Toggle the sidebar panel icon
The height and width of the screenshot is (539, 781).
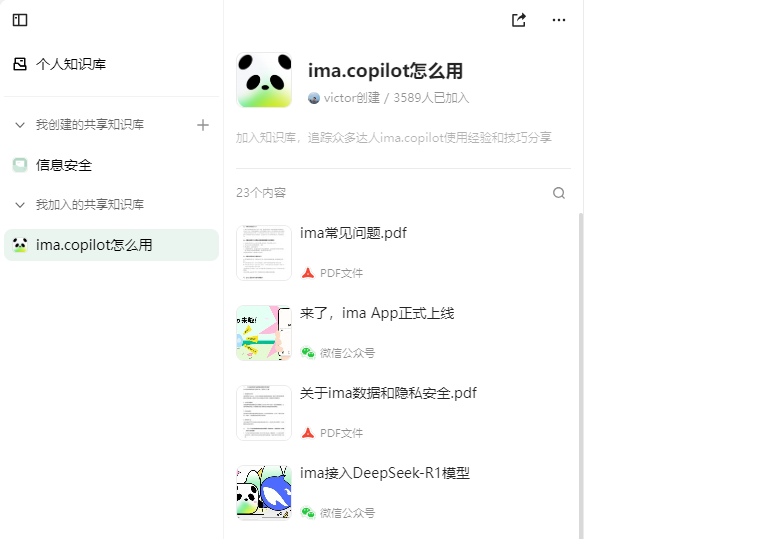pos(20,20)
